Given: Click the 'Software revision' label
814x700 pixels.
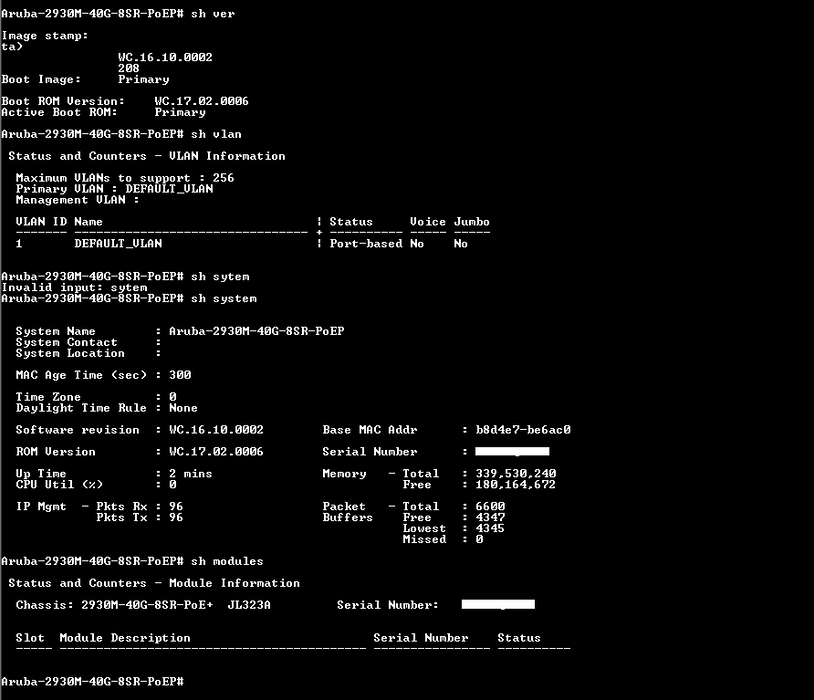Looking at the screenshot, I should tap(77, 430).
